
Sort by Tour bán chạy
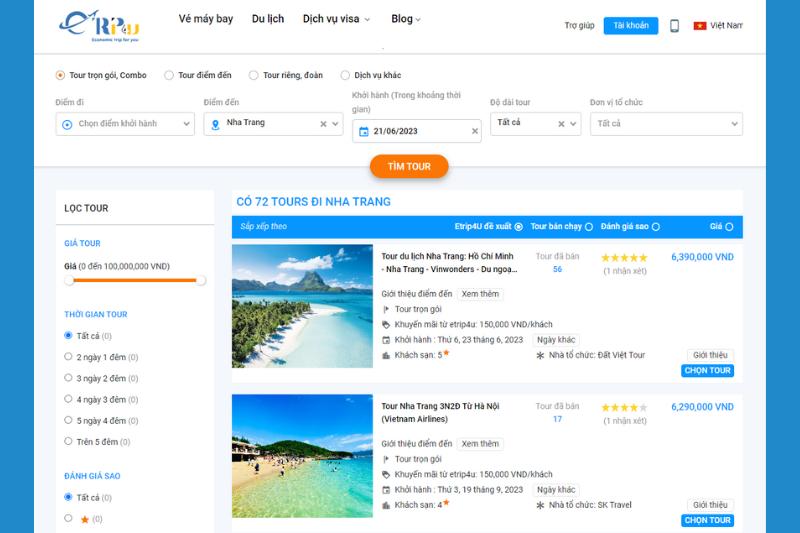[589, 227]
